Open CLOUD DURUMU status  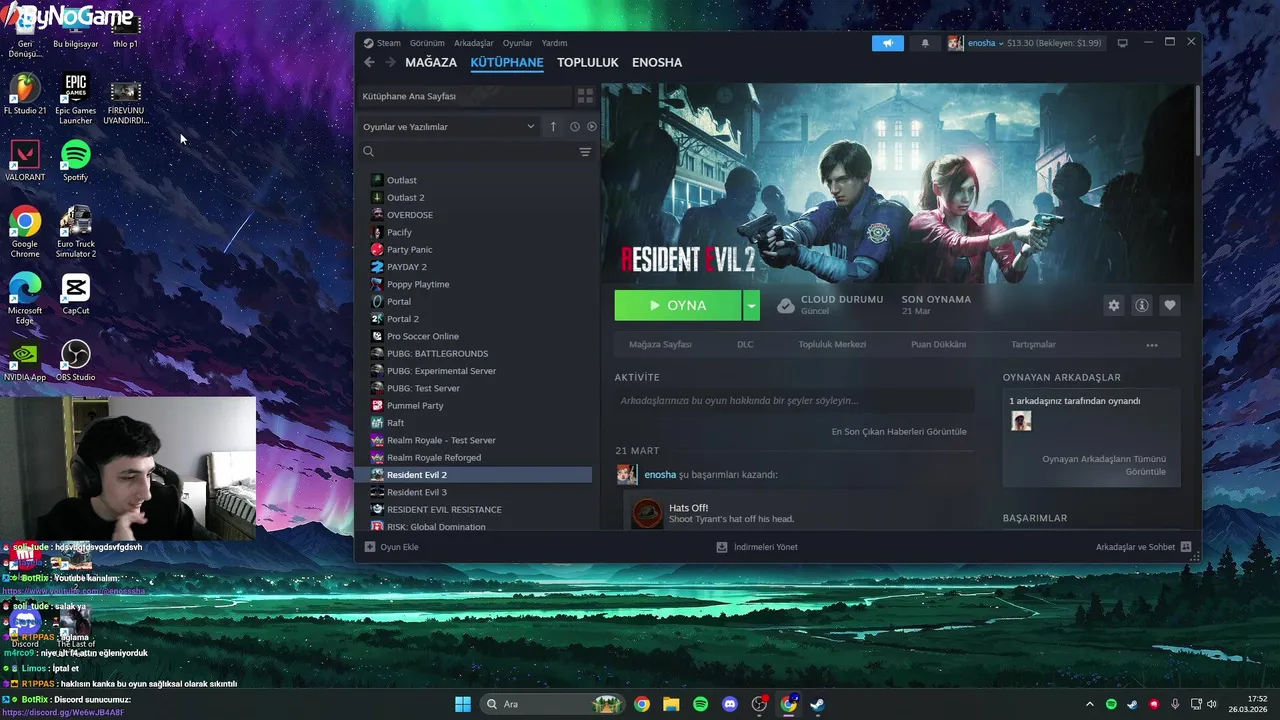point(830,305)
